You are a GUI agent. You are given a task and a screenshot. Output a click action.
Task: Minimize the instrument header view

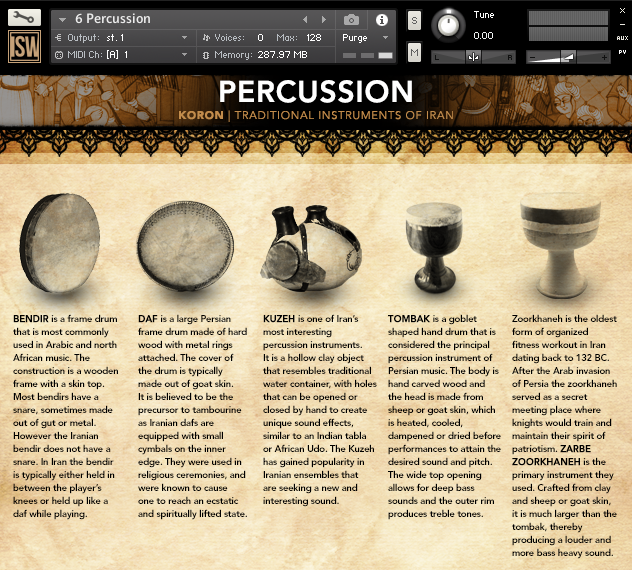tap(622, 25)
